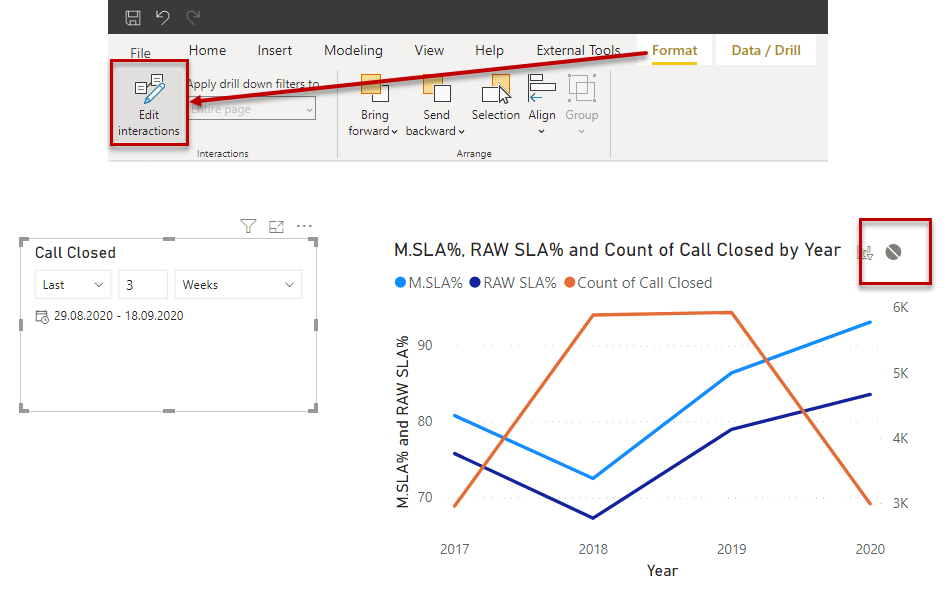Image resolution: width=949 pixels, height=610 pixels.
Task: Click the Send backward icon
Action: click(x=437, y=88)
